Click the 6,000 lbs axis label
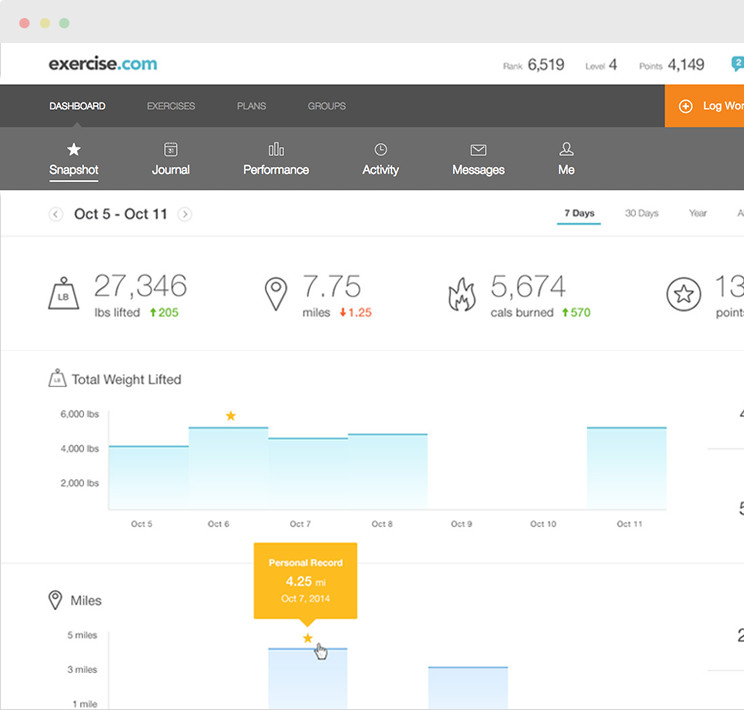 (x=79, y=414)
